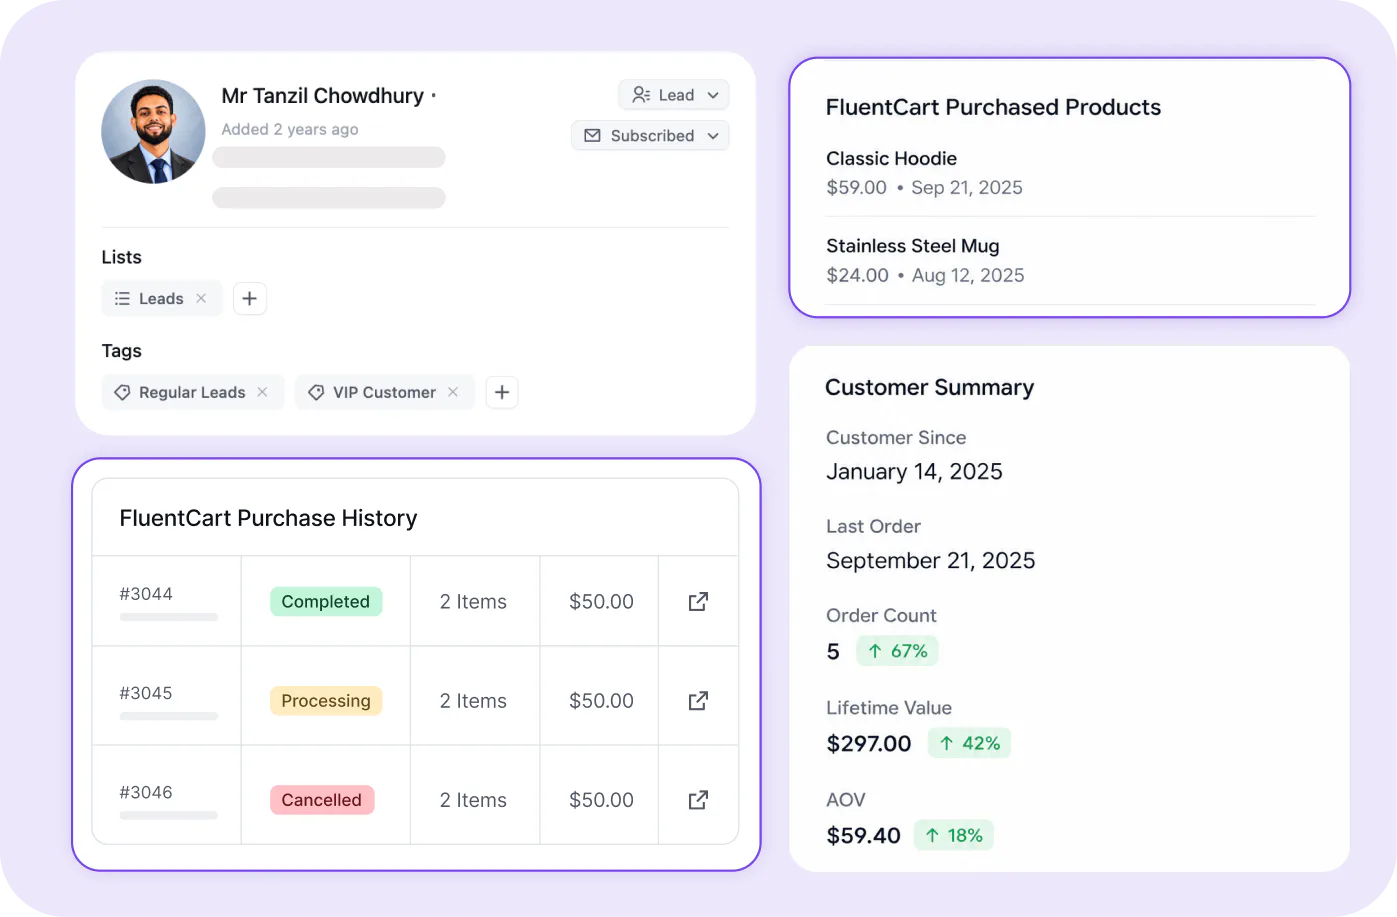Viewport: 1397px width, 917px height.
Task: Click the January 14, 2025 date
Action: point(914,472)
